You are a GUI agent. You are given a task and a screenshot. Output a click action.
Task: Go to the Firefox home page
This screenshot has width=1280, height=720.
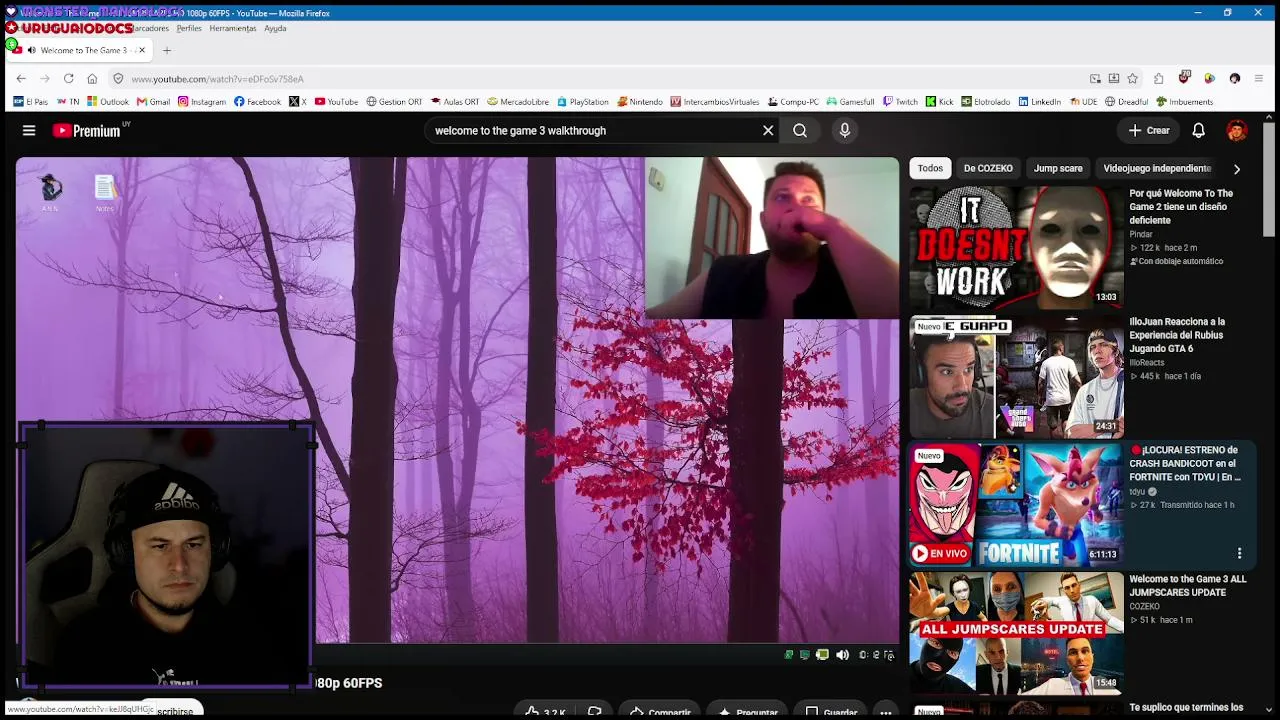point(92,78)
